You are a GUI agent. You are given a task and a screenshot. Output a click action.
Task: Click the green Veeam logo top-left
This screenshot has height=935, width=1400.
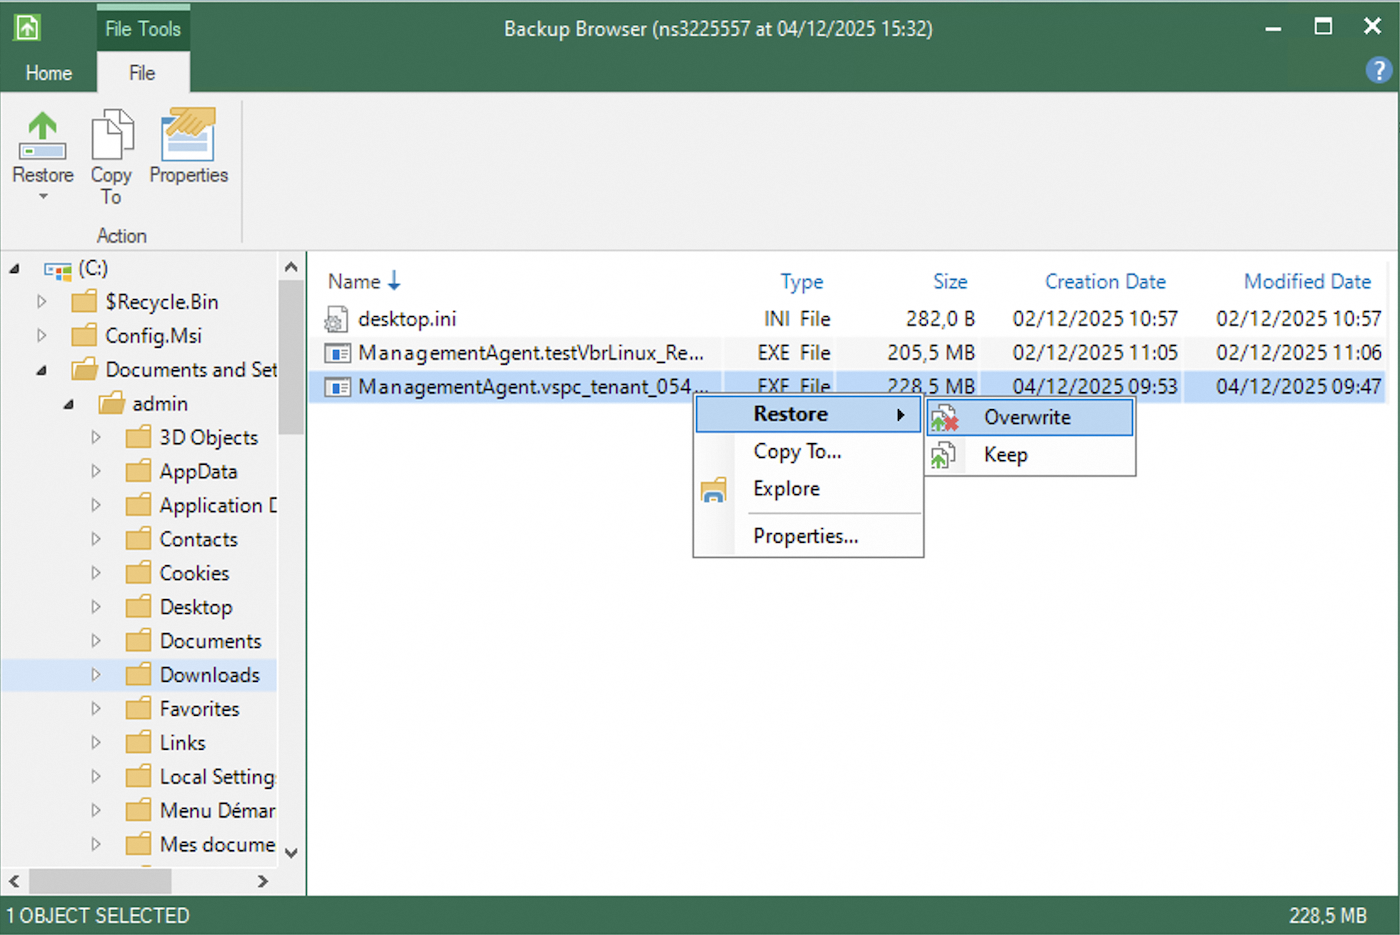pos(25,26)
